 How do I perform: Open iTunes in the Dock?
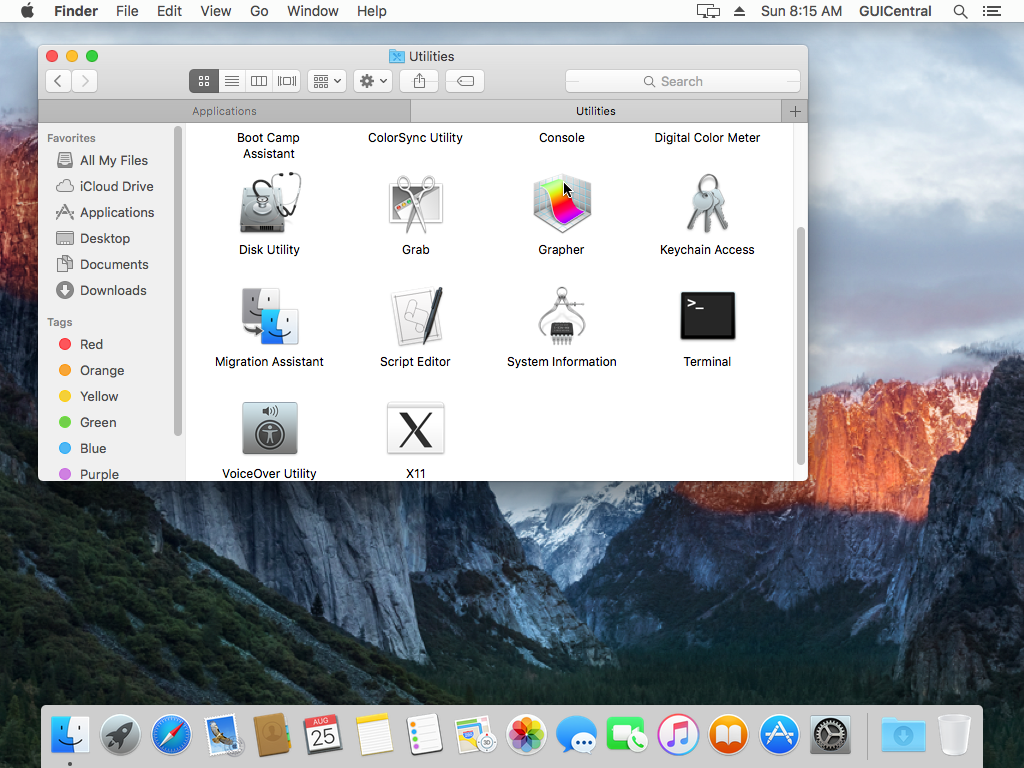pos(678,735)
